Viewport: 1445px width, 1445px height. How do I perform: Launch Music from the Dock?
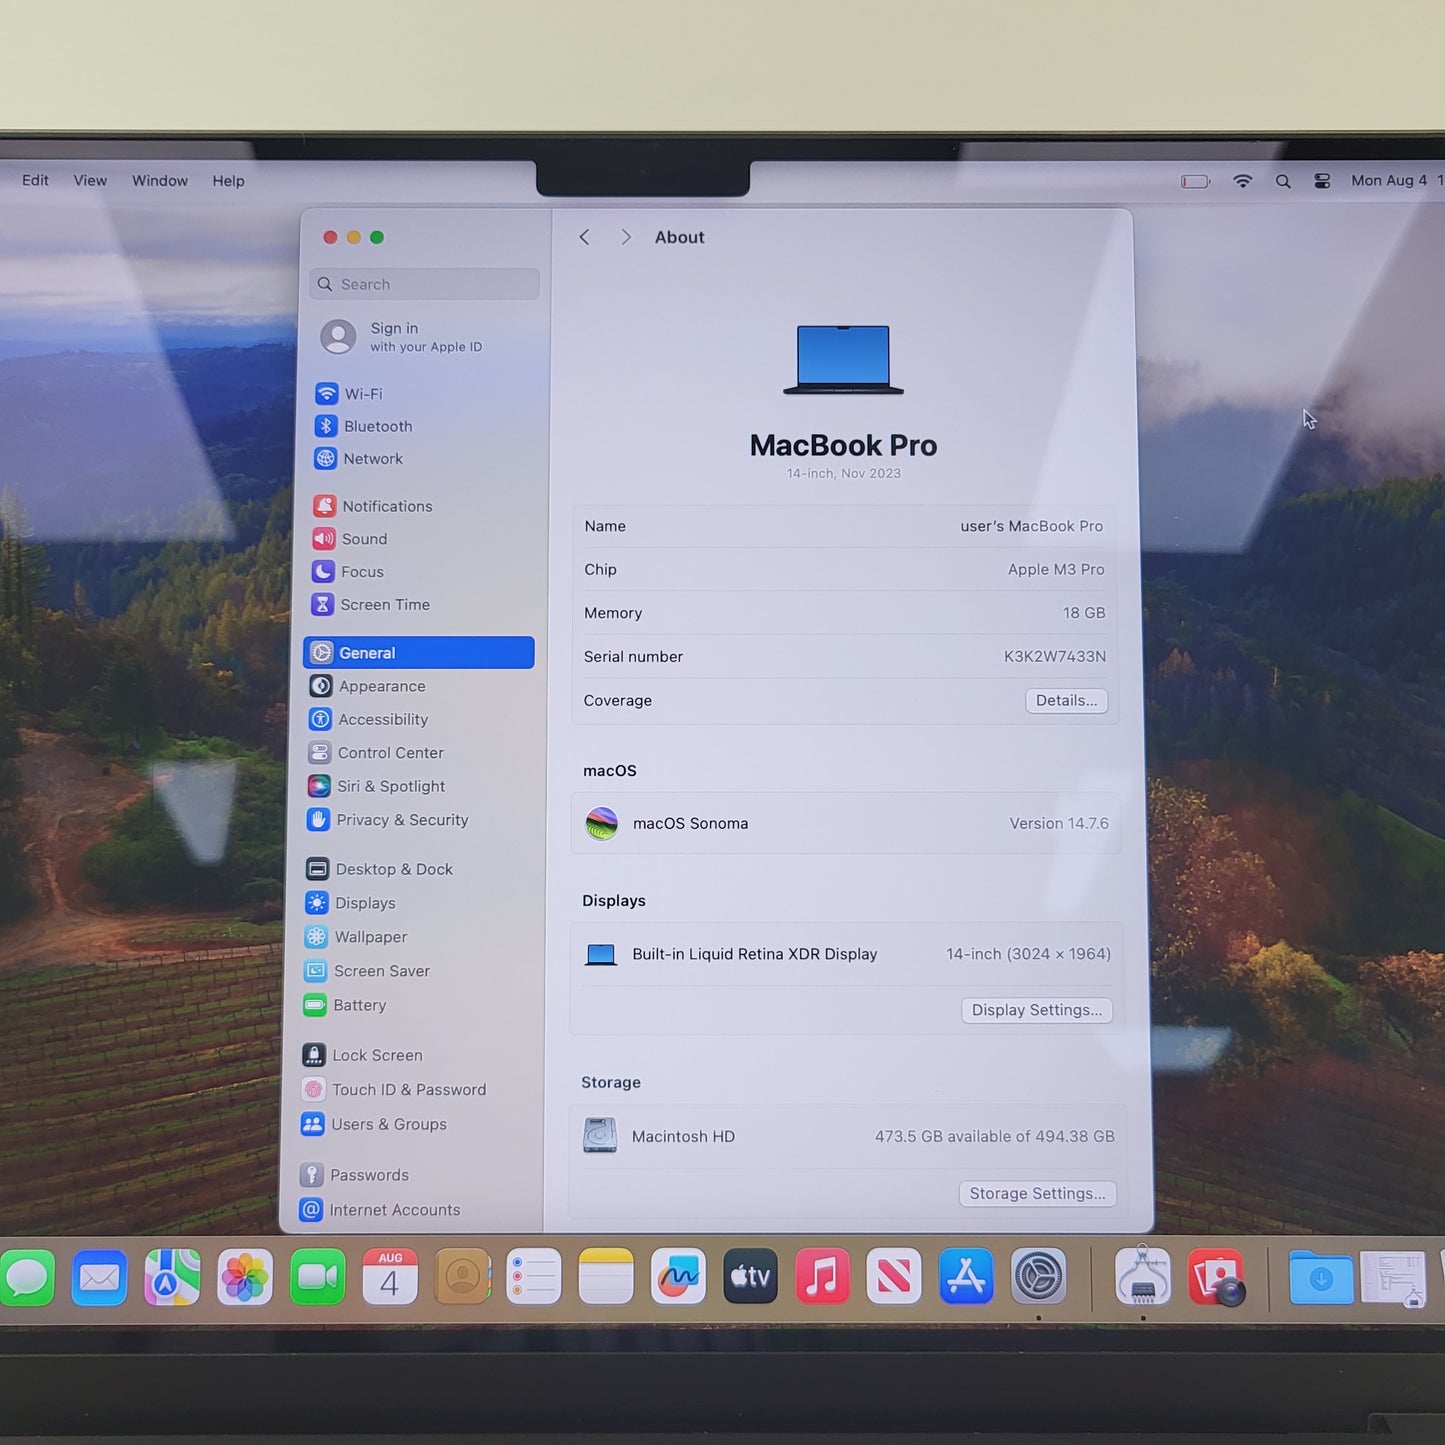[x=822, y=1276]
